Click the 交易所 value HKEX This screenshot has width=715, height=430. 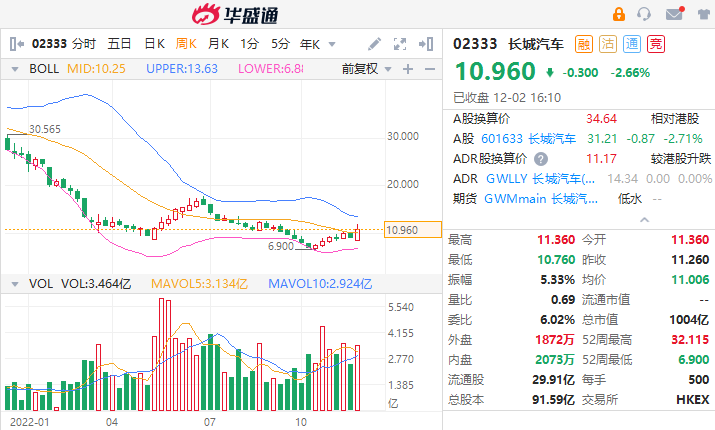tap(693, 400)
